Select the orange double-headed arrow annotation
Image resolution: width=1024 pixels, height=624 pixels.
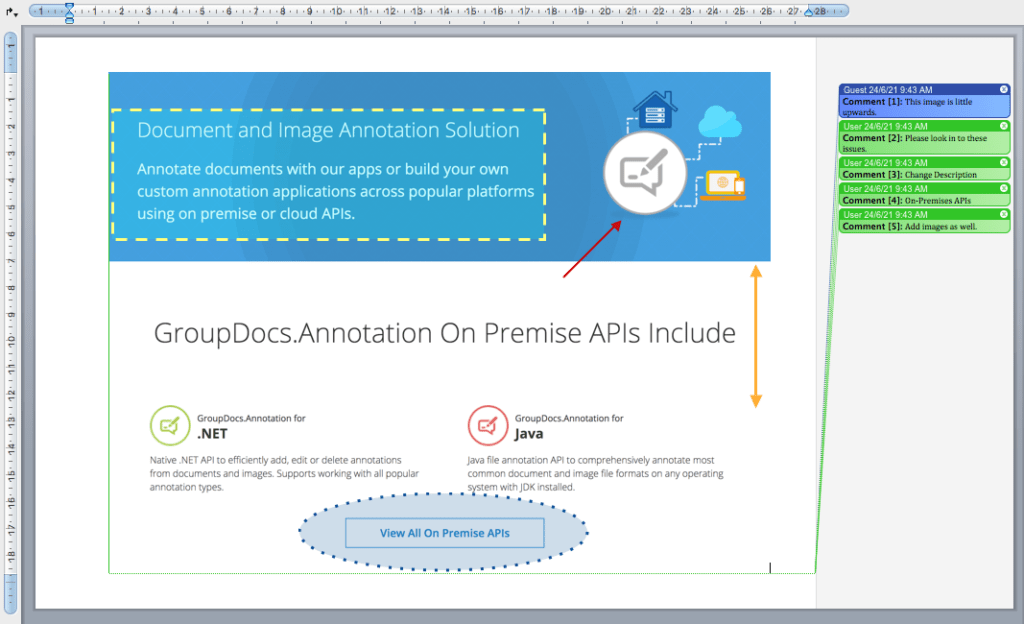pos(756,330)
